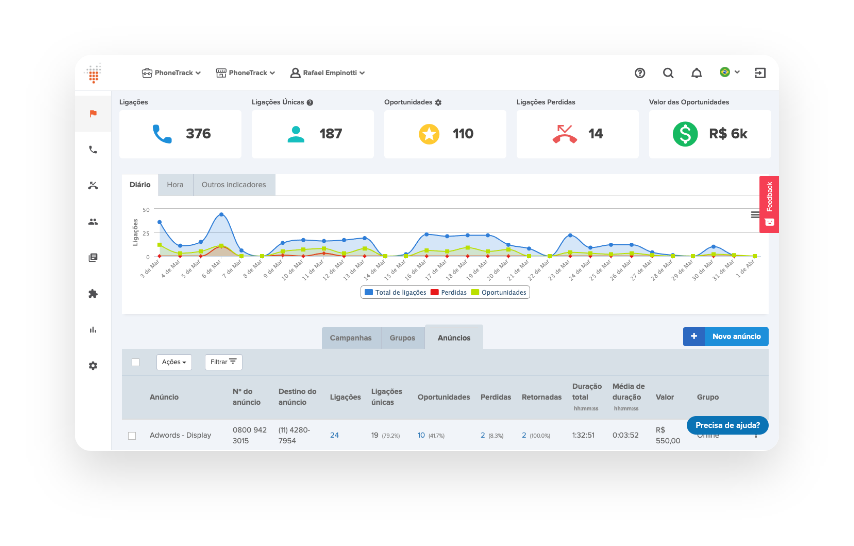Open the library sidebar icon
Viewport: 854px width, 546px height.
pyautogui.click(x=93, y=258)
